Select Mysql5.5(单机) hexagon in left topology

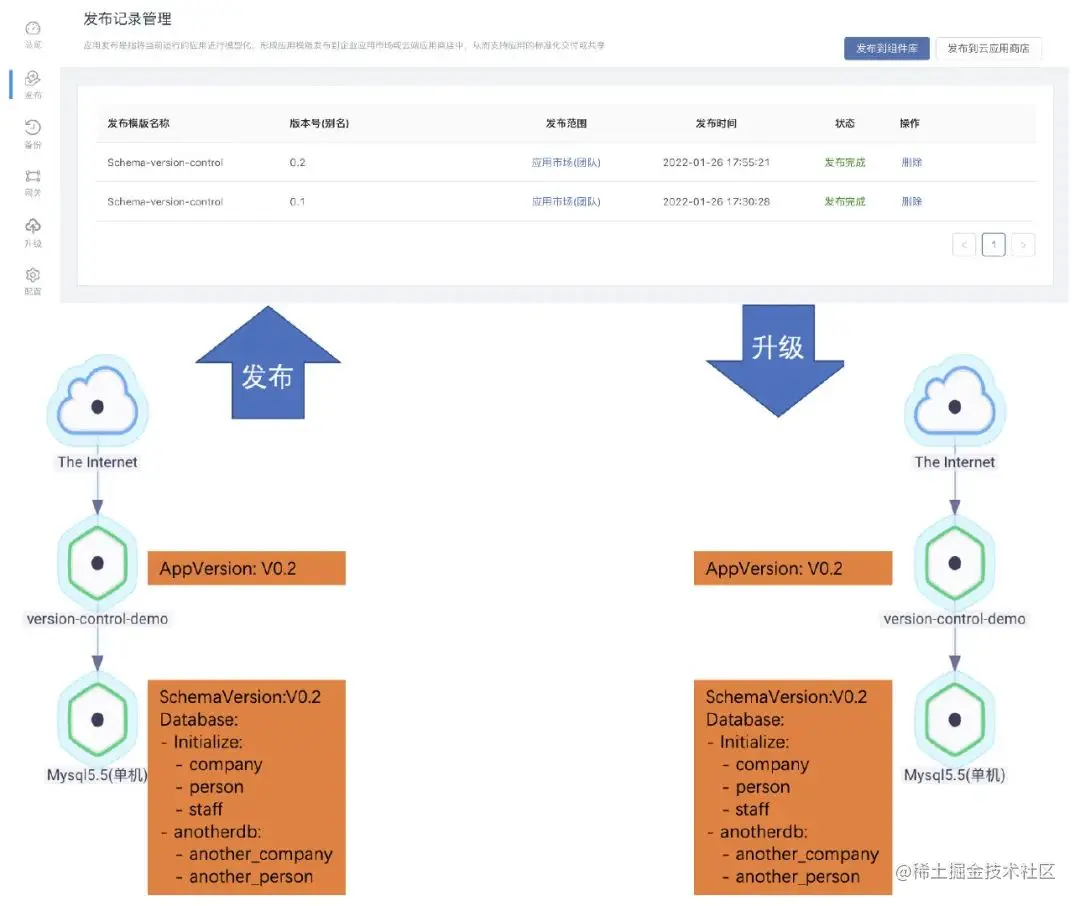click(97, 719)
